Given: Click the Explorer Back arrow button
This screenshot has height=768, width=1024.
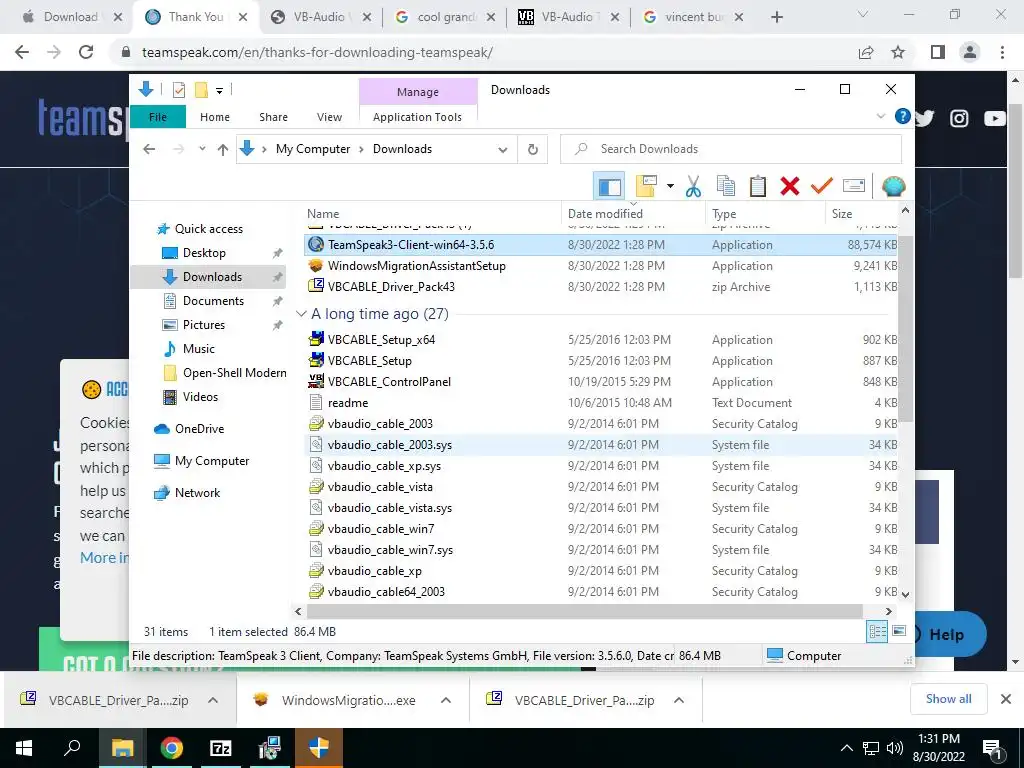Looking at the screenshot, I should click(x=150, y=149).
